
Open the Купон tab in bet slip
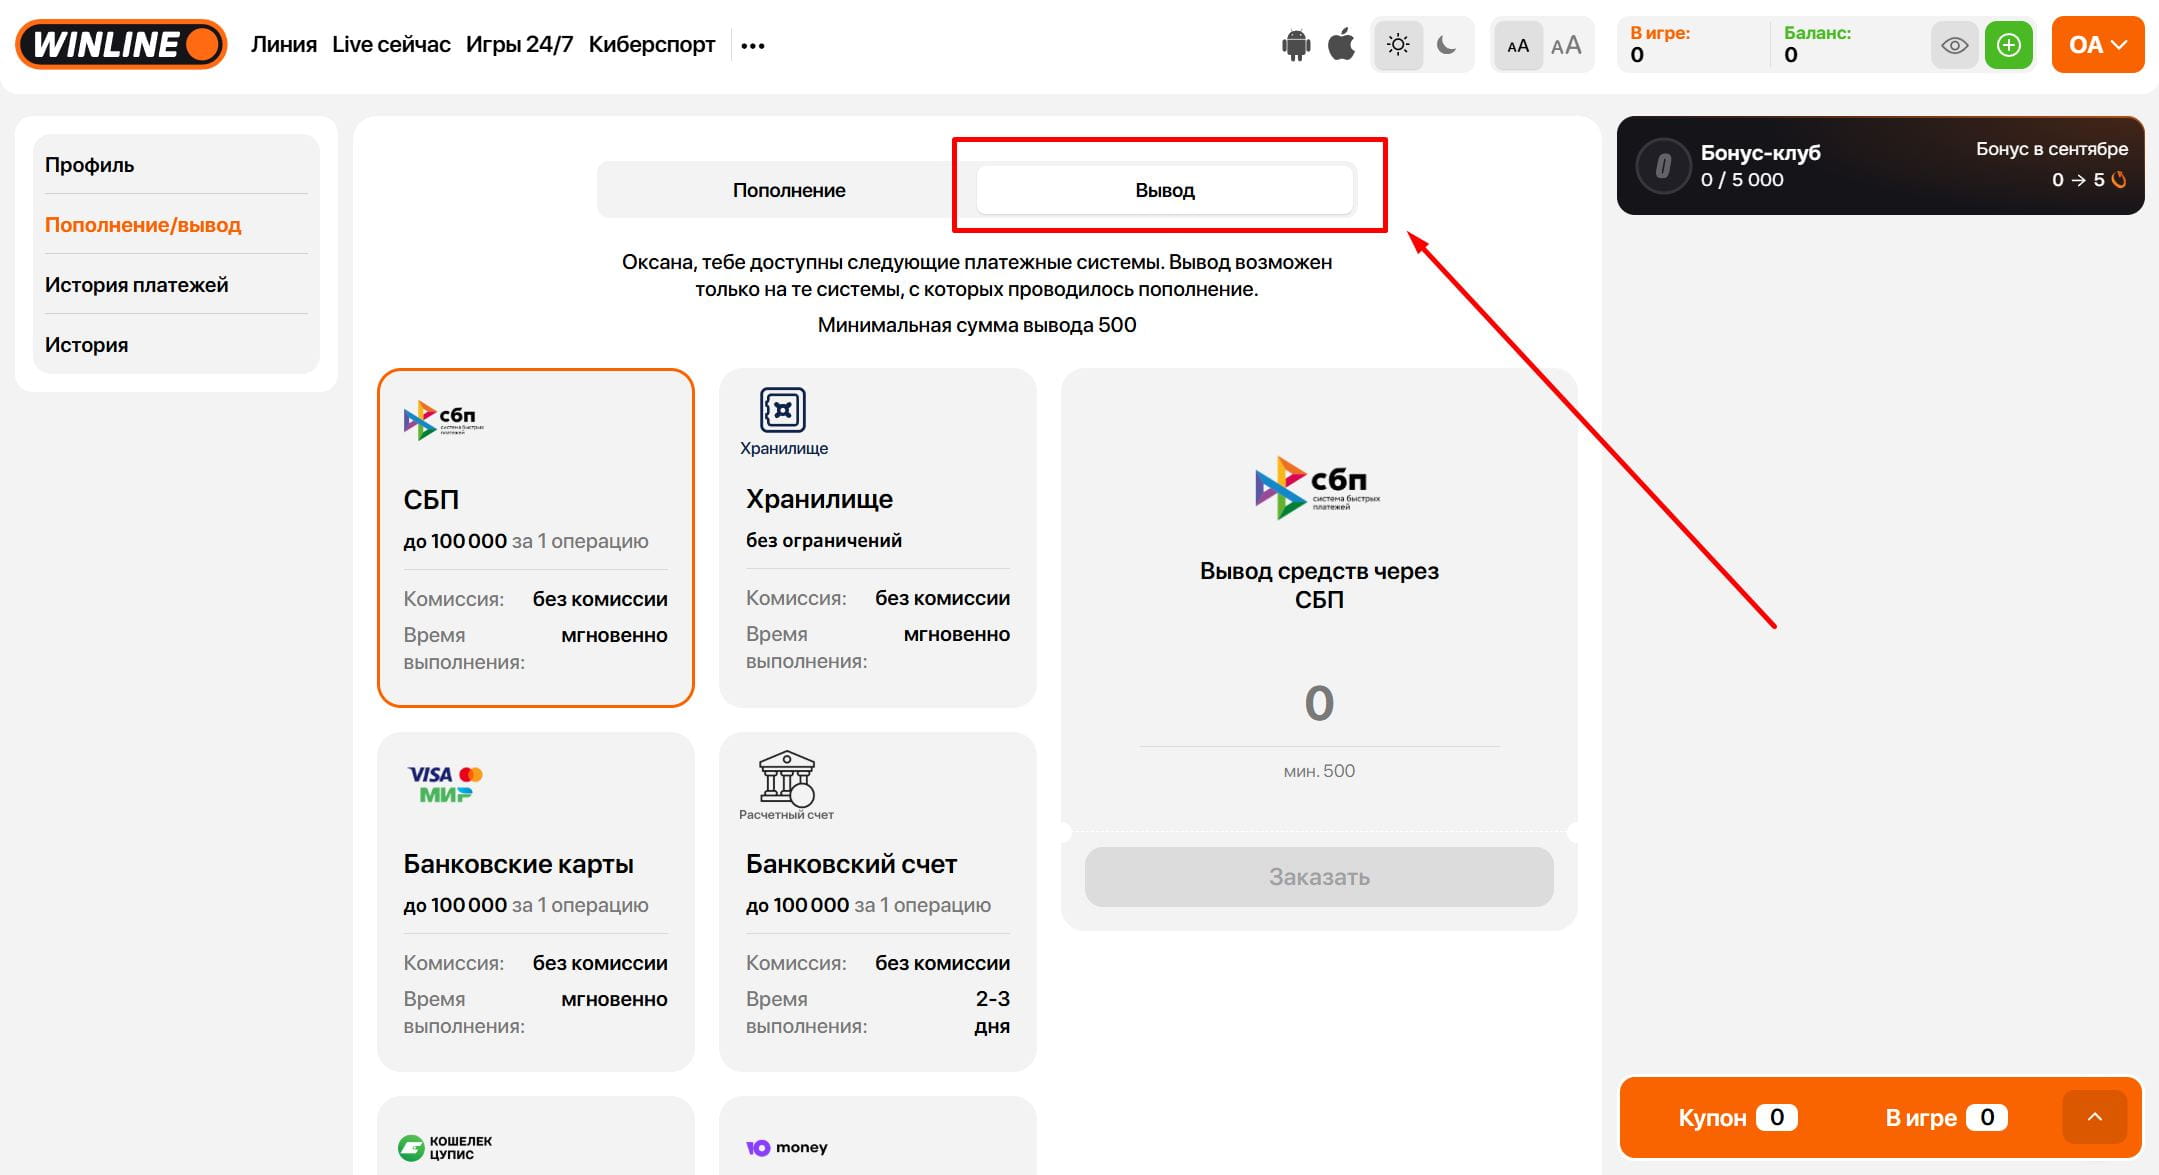[x=1737, y=1117]
